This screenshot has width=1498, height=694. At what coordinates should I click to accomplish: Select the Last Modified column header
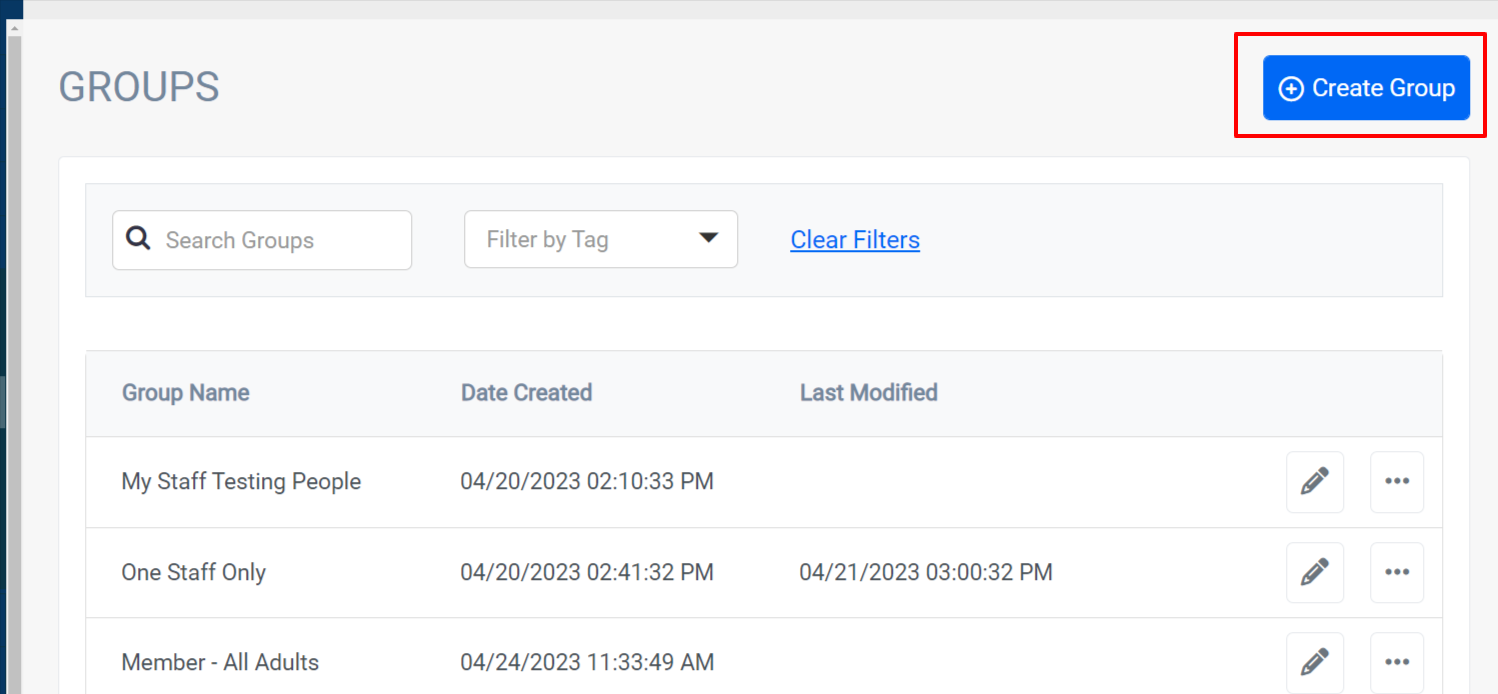click(868, 392)
